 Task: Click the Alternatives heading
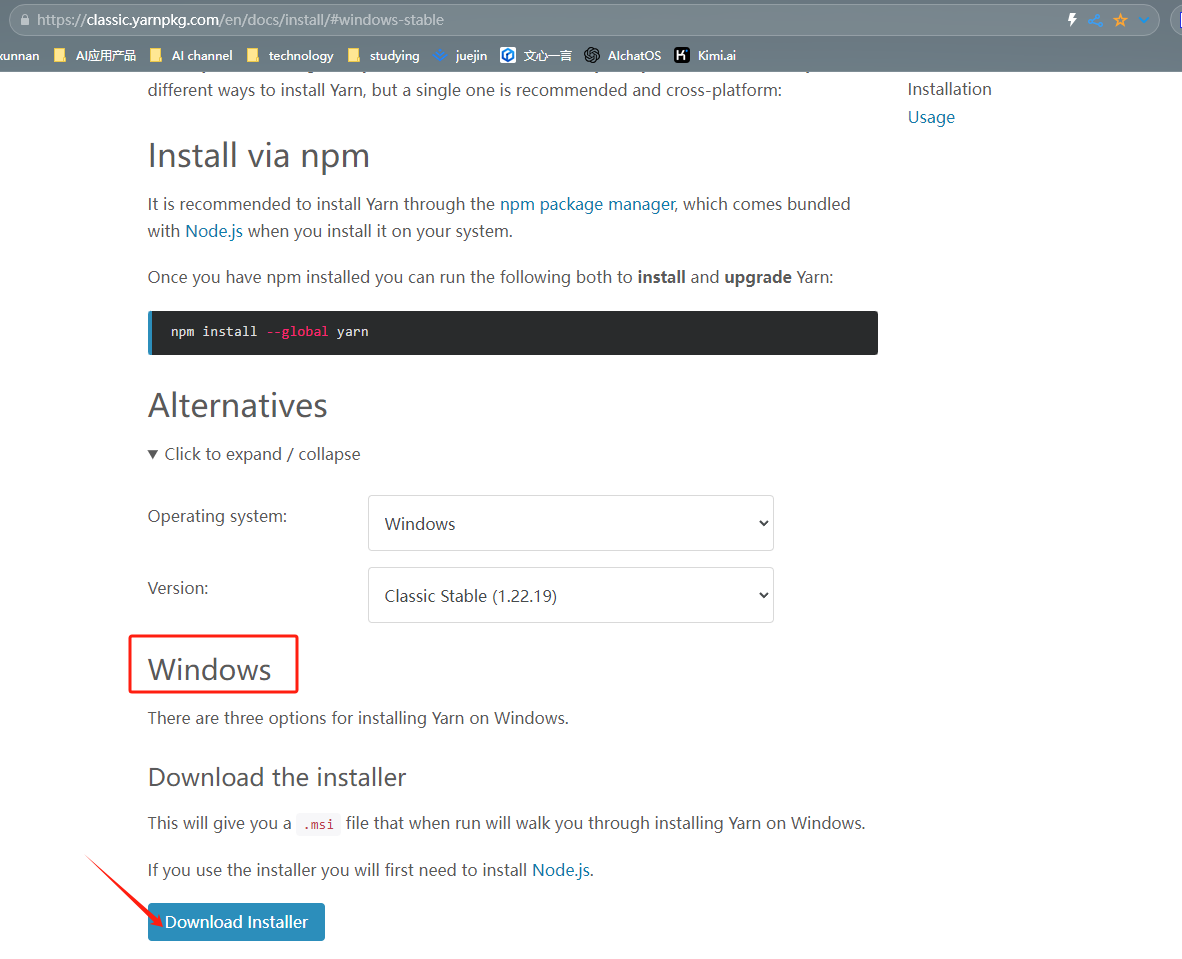[x=237, y=406]
